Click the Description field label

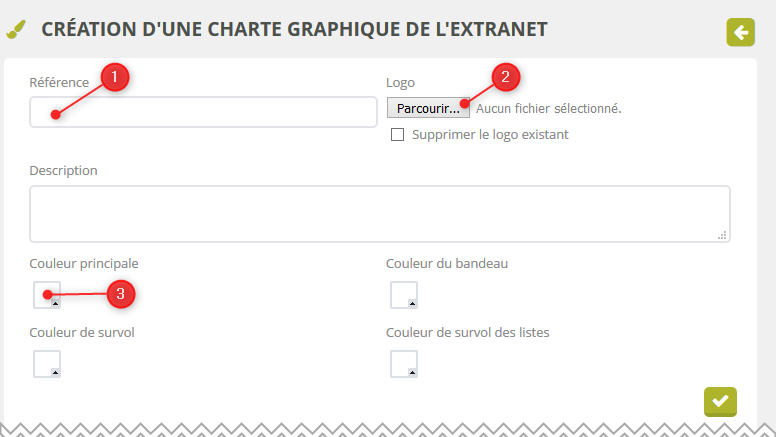click(x=64, y=170)
